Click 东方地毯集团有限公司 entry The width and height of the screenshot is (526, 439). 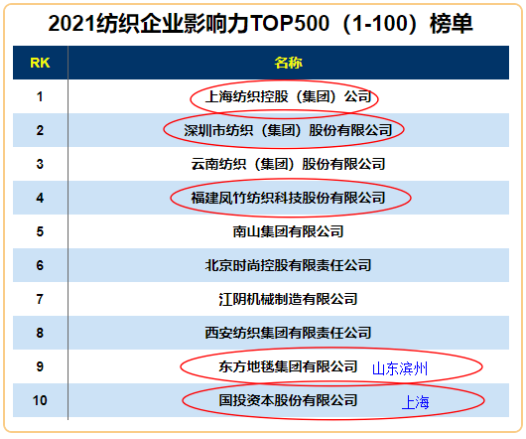pyautogui.click(x=288, y=367)
